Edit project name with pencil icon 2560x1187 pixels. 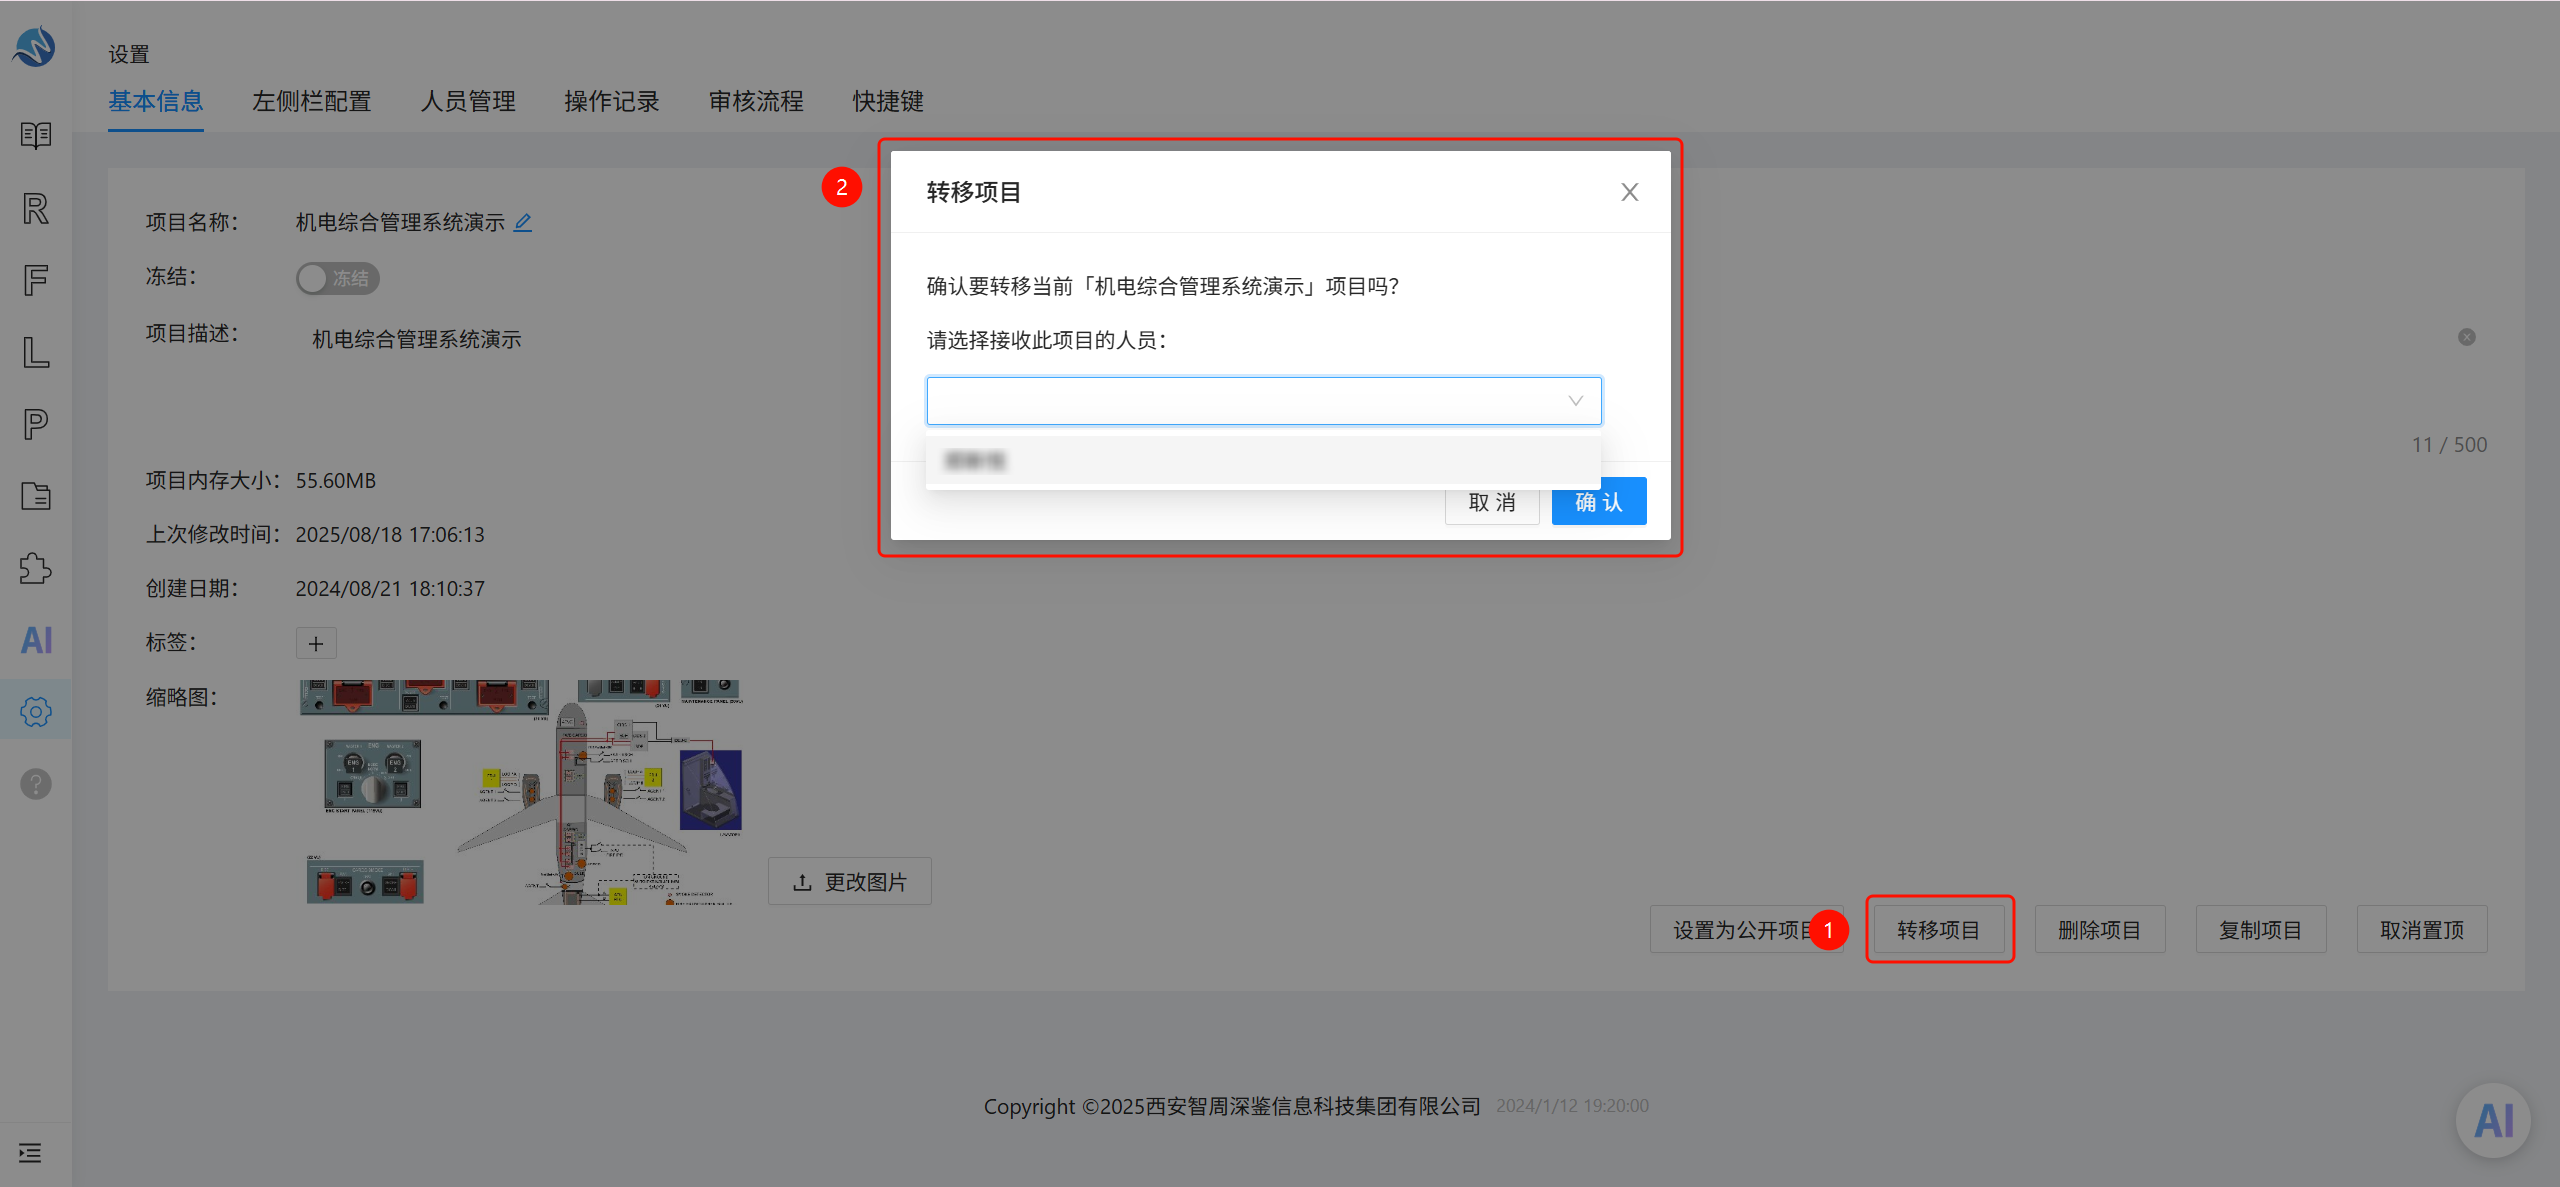(523, 222)
